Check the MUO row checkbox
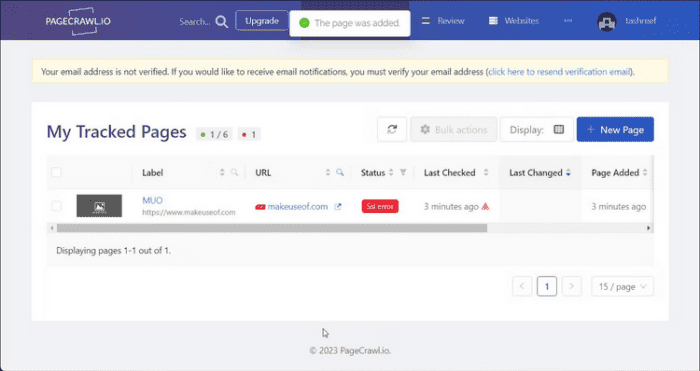The width and height of the screenshot is (700, 371). [x=56, y=206]
